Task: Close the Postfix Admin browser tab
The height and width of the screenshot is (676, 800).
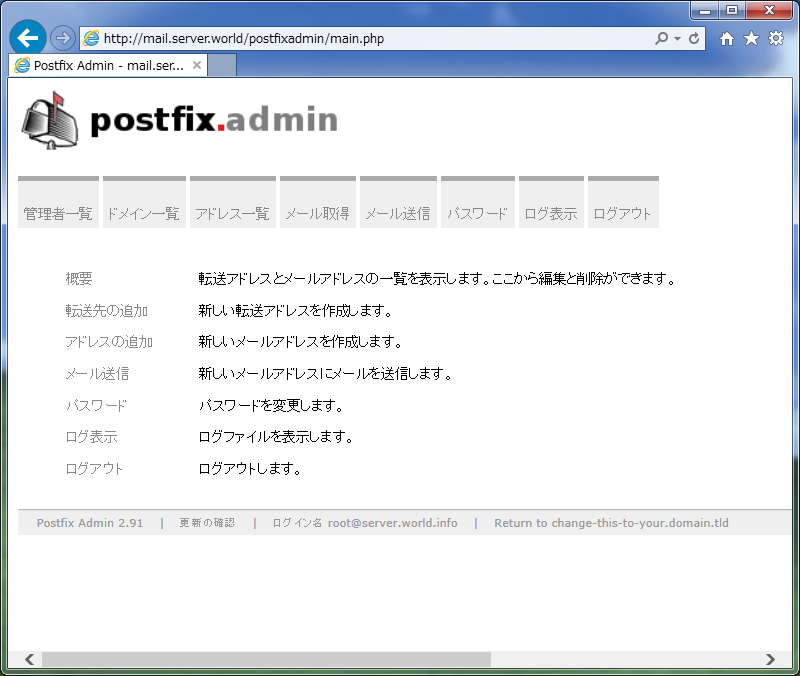Action: click(x=197, y=65)
